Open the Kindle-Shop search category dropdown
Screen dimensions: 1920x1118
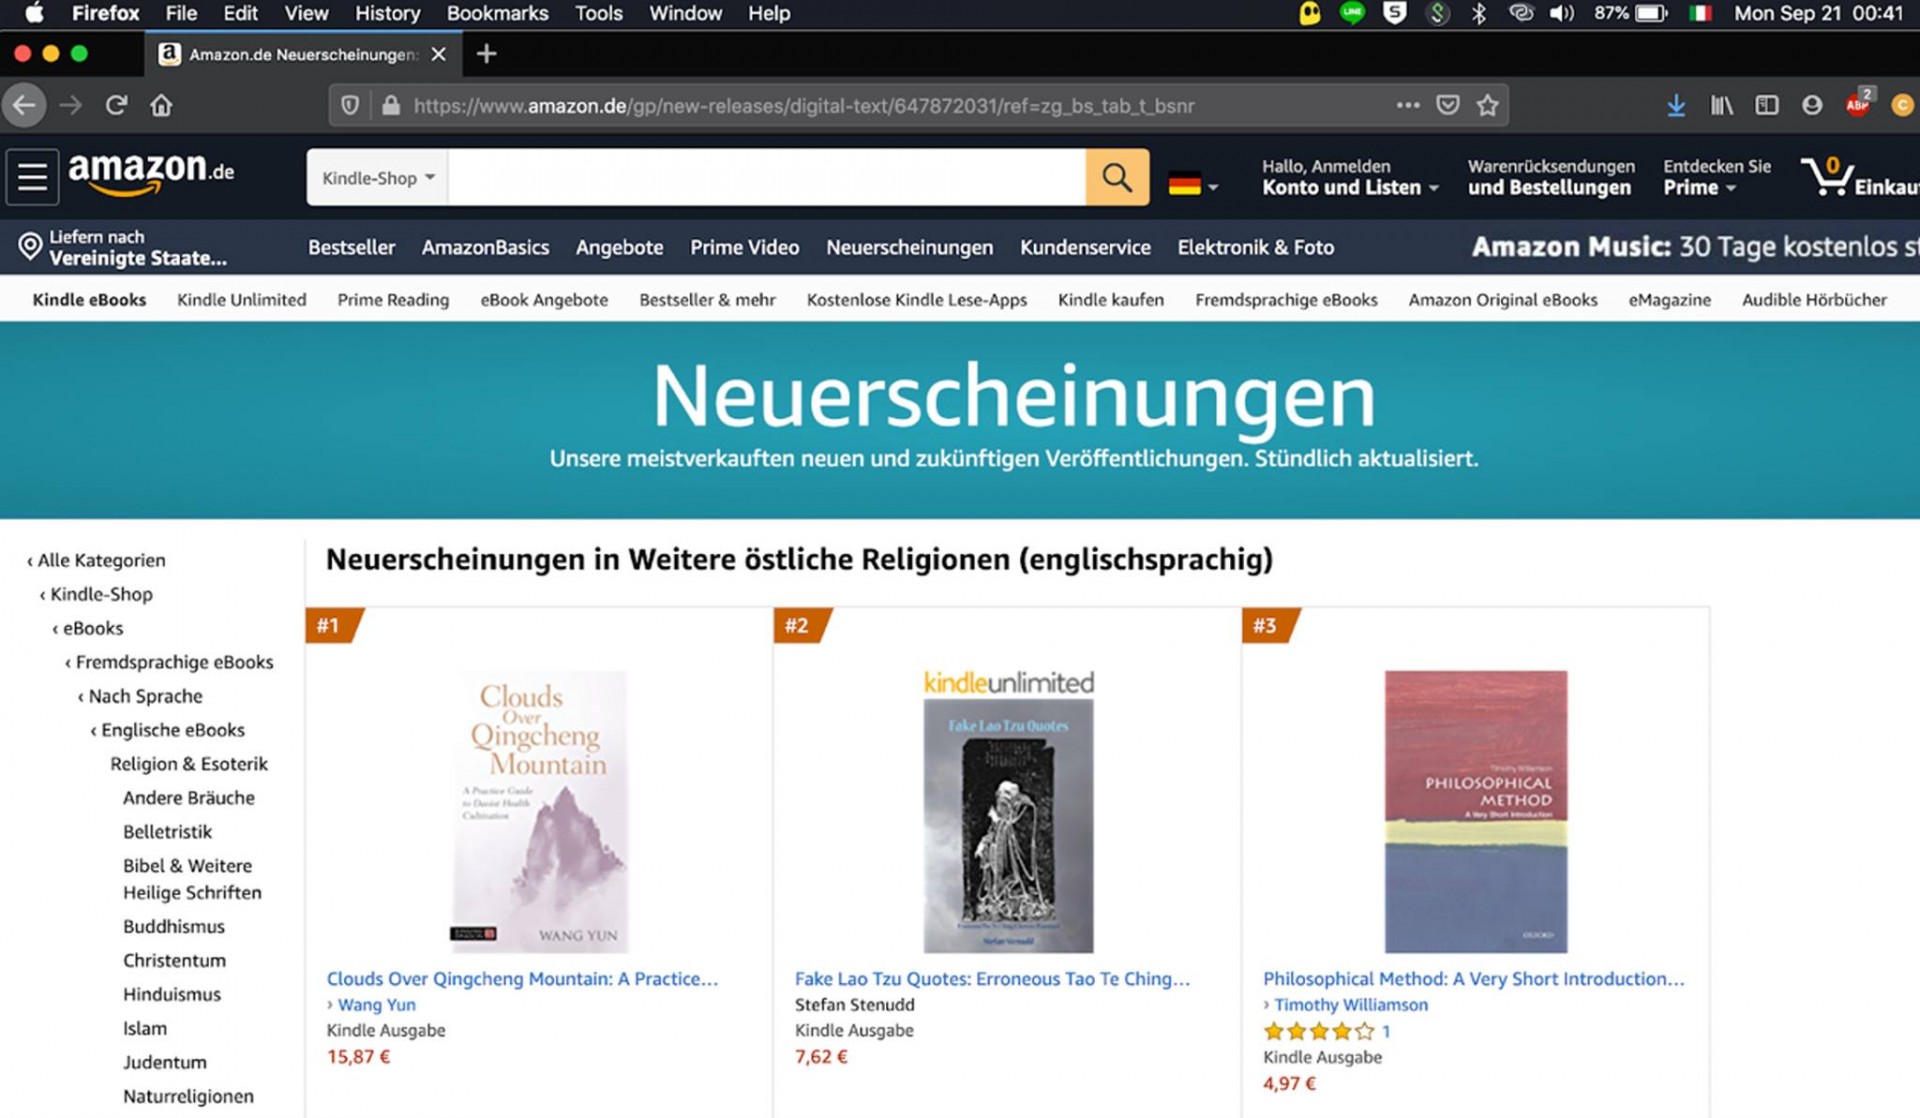(378, 178)
